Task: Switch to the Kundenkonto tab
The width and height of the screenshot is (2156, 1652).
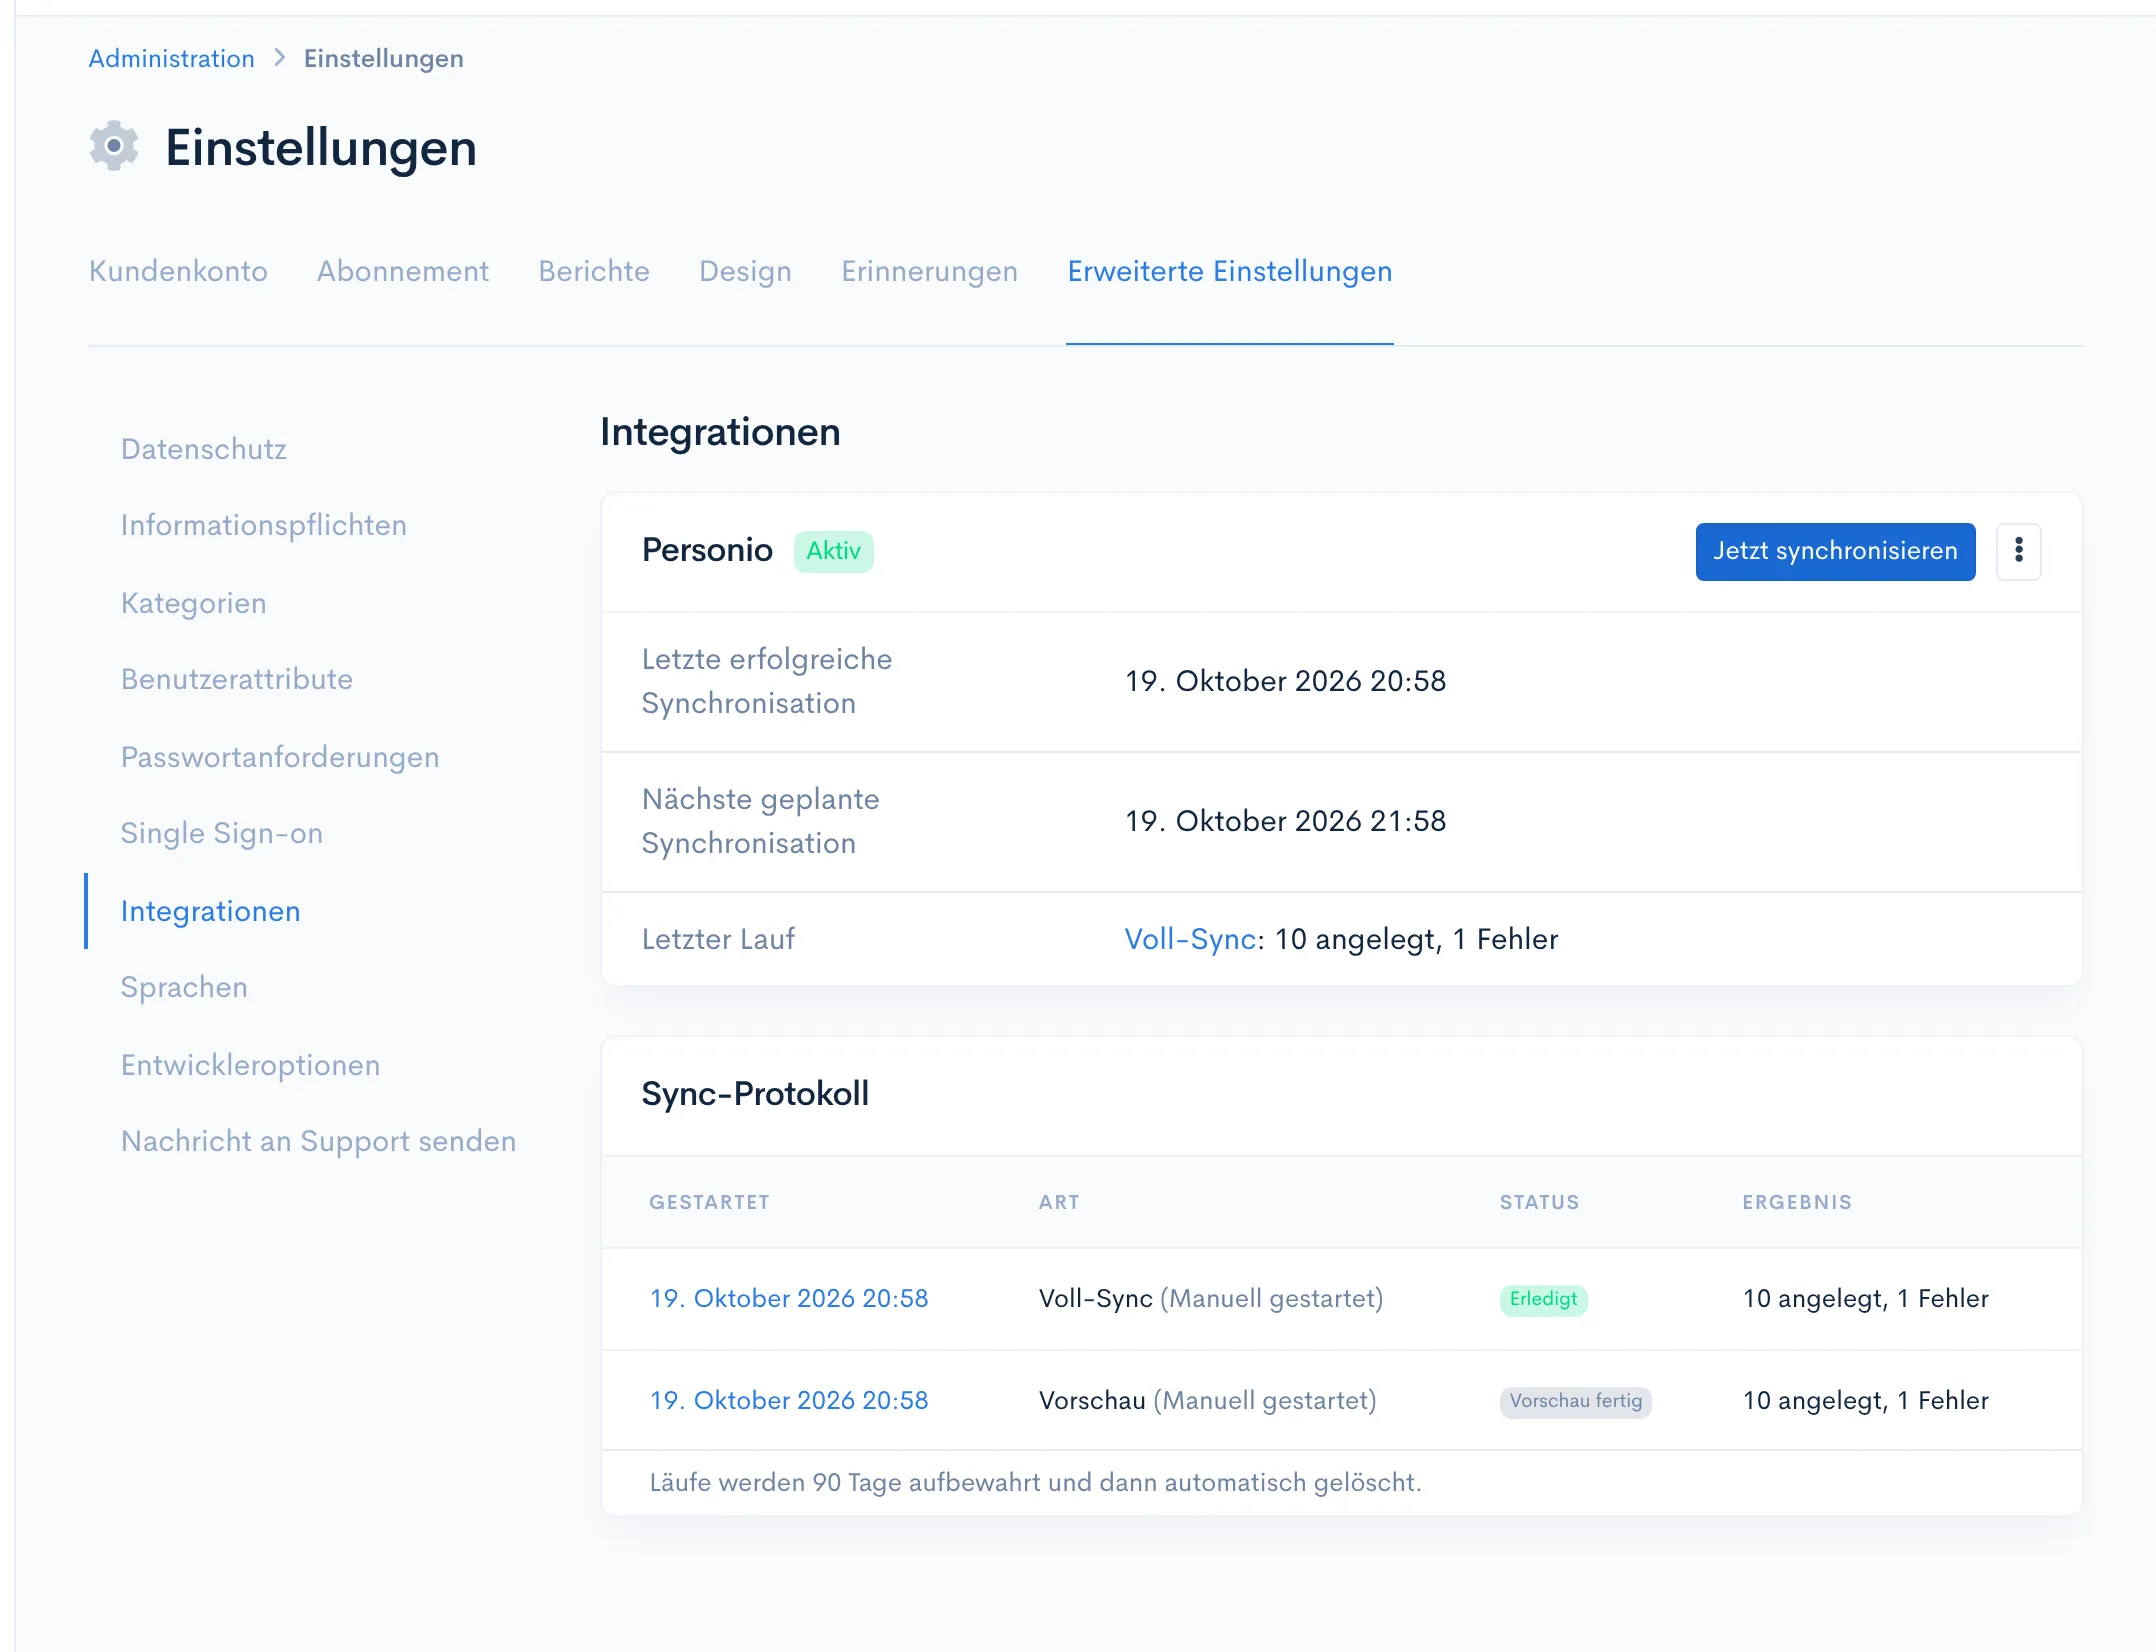Action: pos(178,271)
